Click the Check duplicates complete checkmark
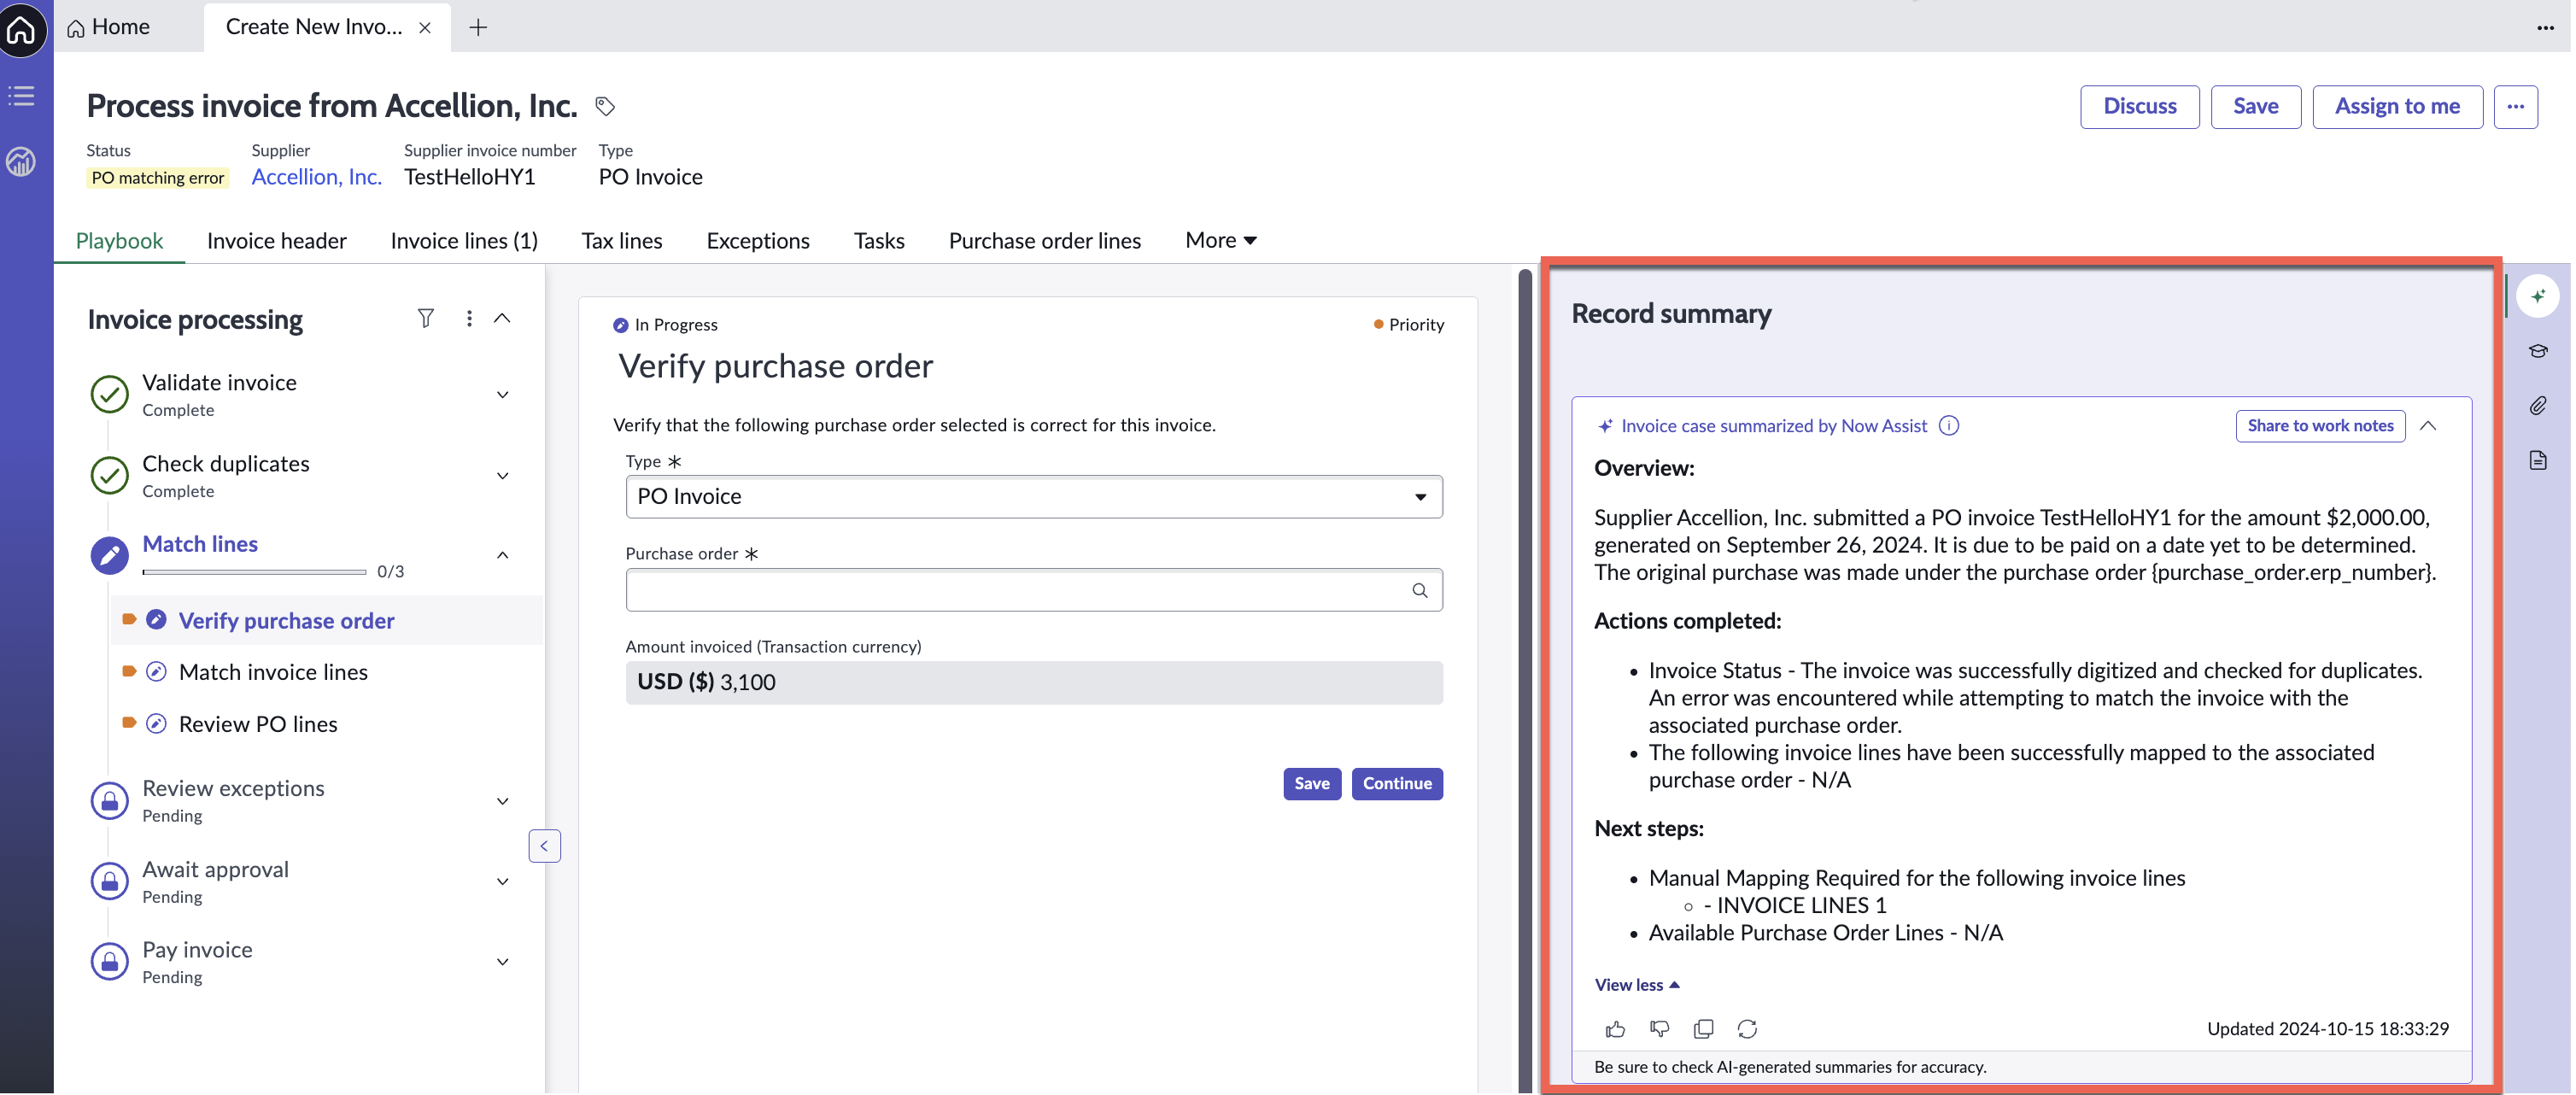Image resolution: width=2576 pixels, height=1095 pixels. tap(110, 475)
